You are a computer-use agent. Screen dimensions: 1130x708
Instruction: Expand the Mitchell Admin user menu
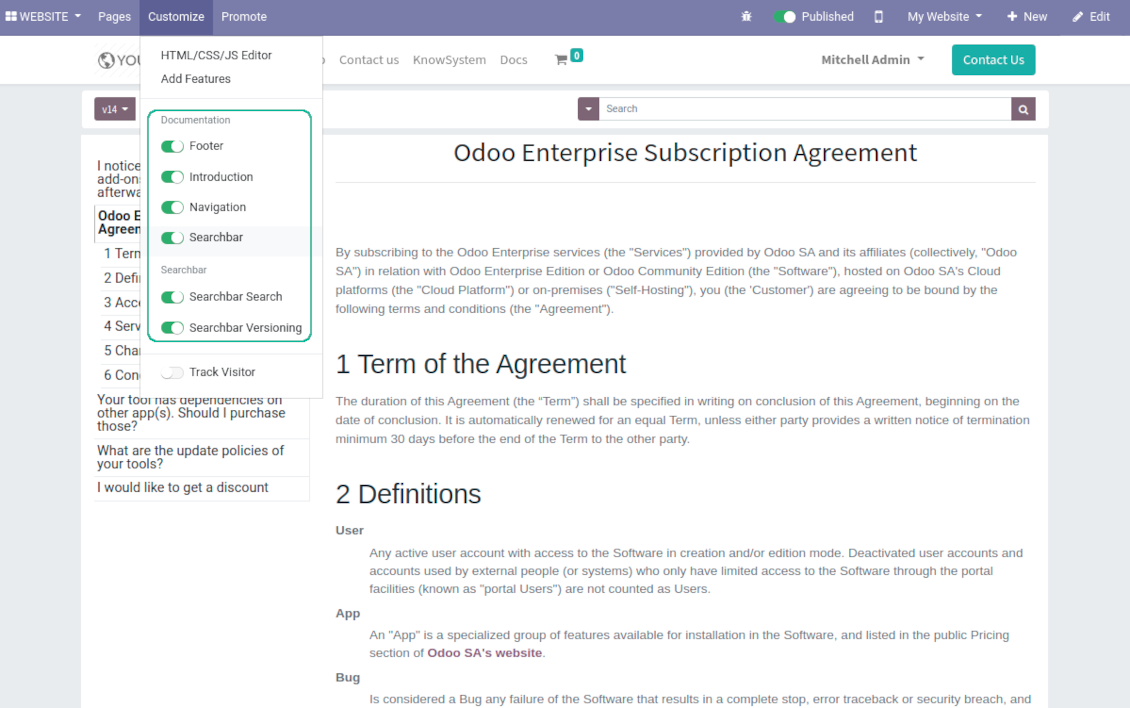[x=872, y=60]
